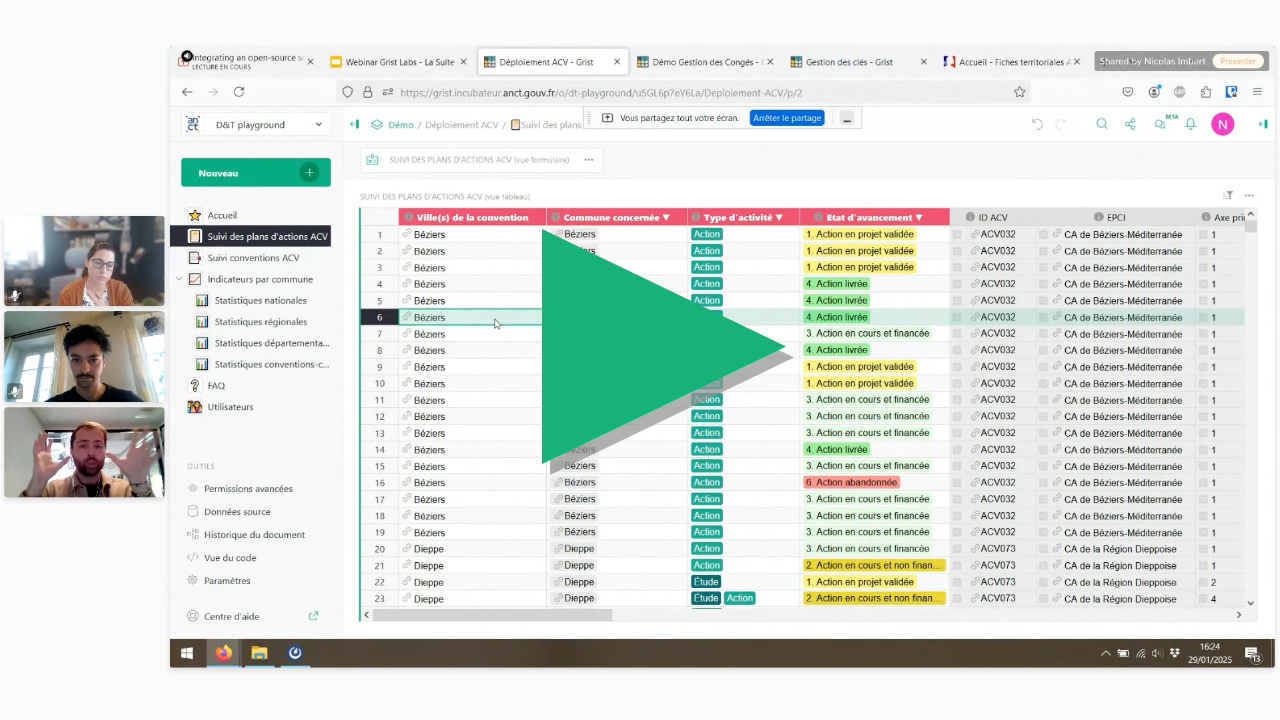The width and height of the screenshot is (1280, 720).
Task: Open the taskbar notification center icon
Action: click(1253, 654)
